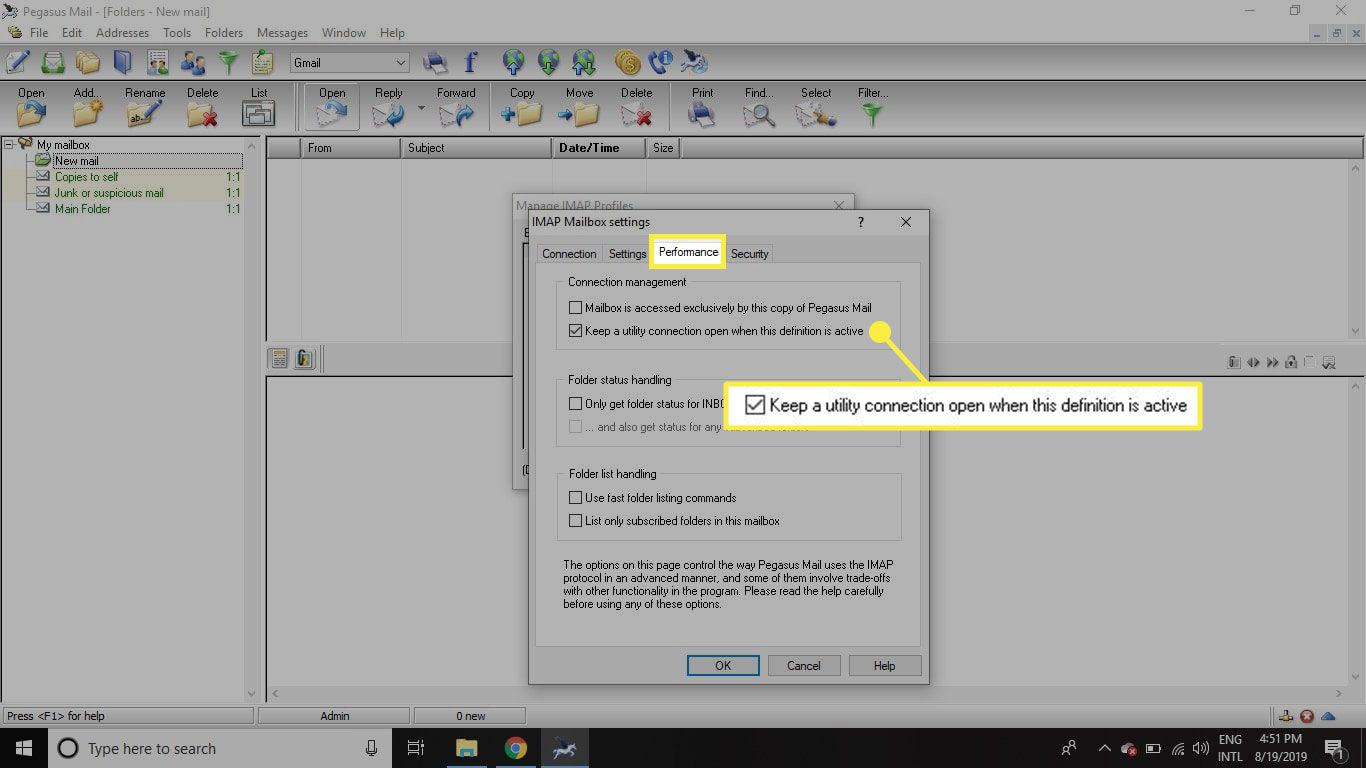This screenshot has width=1366, height=768.
Task: Click the Forward button
Action: click(x=456, y=106)
